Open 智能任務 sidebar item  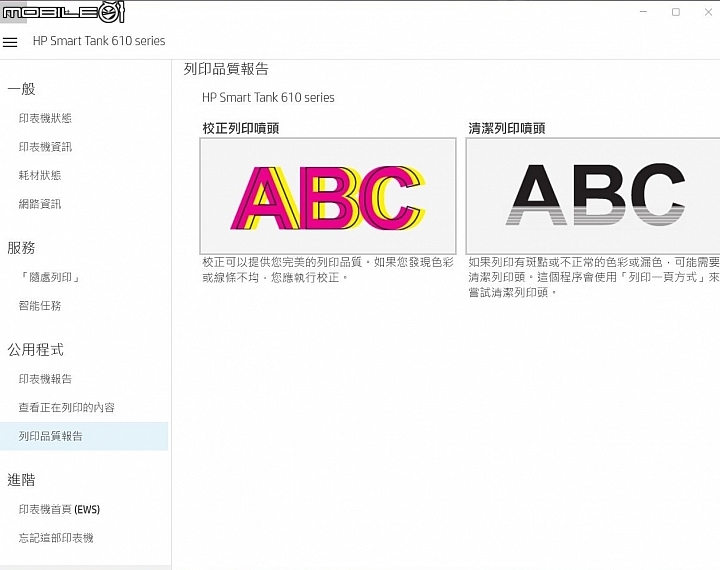39,305
